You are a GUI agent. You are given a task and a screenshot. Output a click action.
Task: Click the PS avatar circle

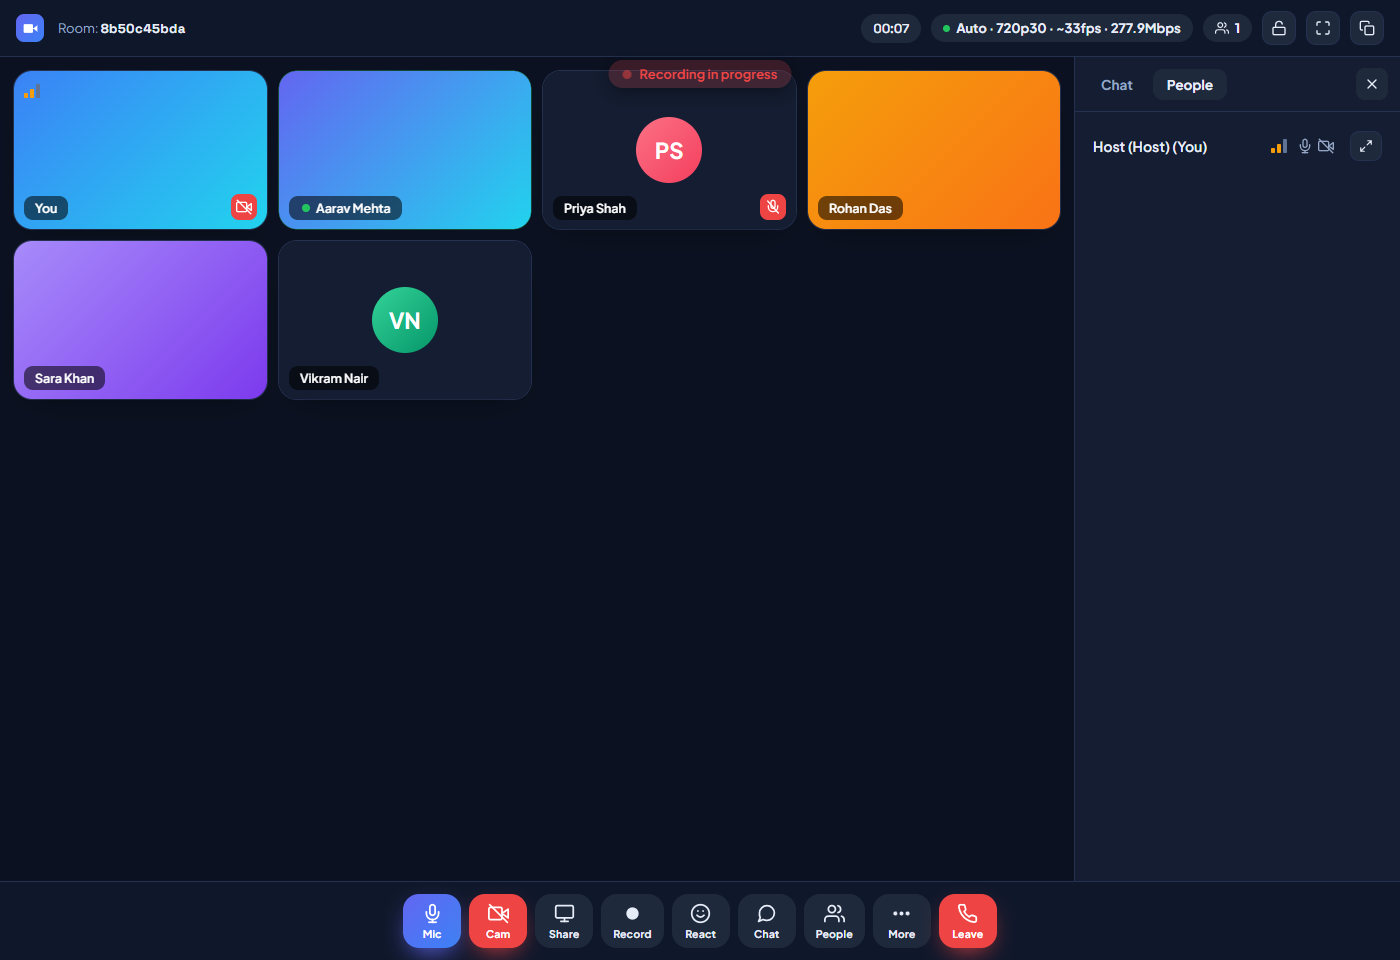(669, 150)
